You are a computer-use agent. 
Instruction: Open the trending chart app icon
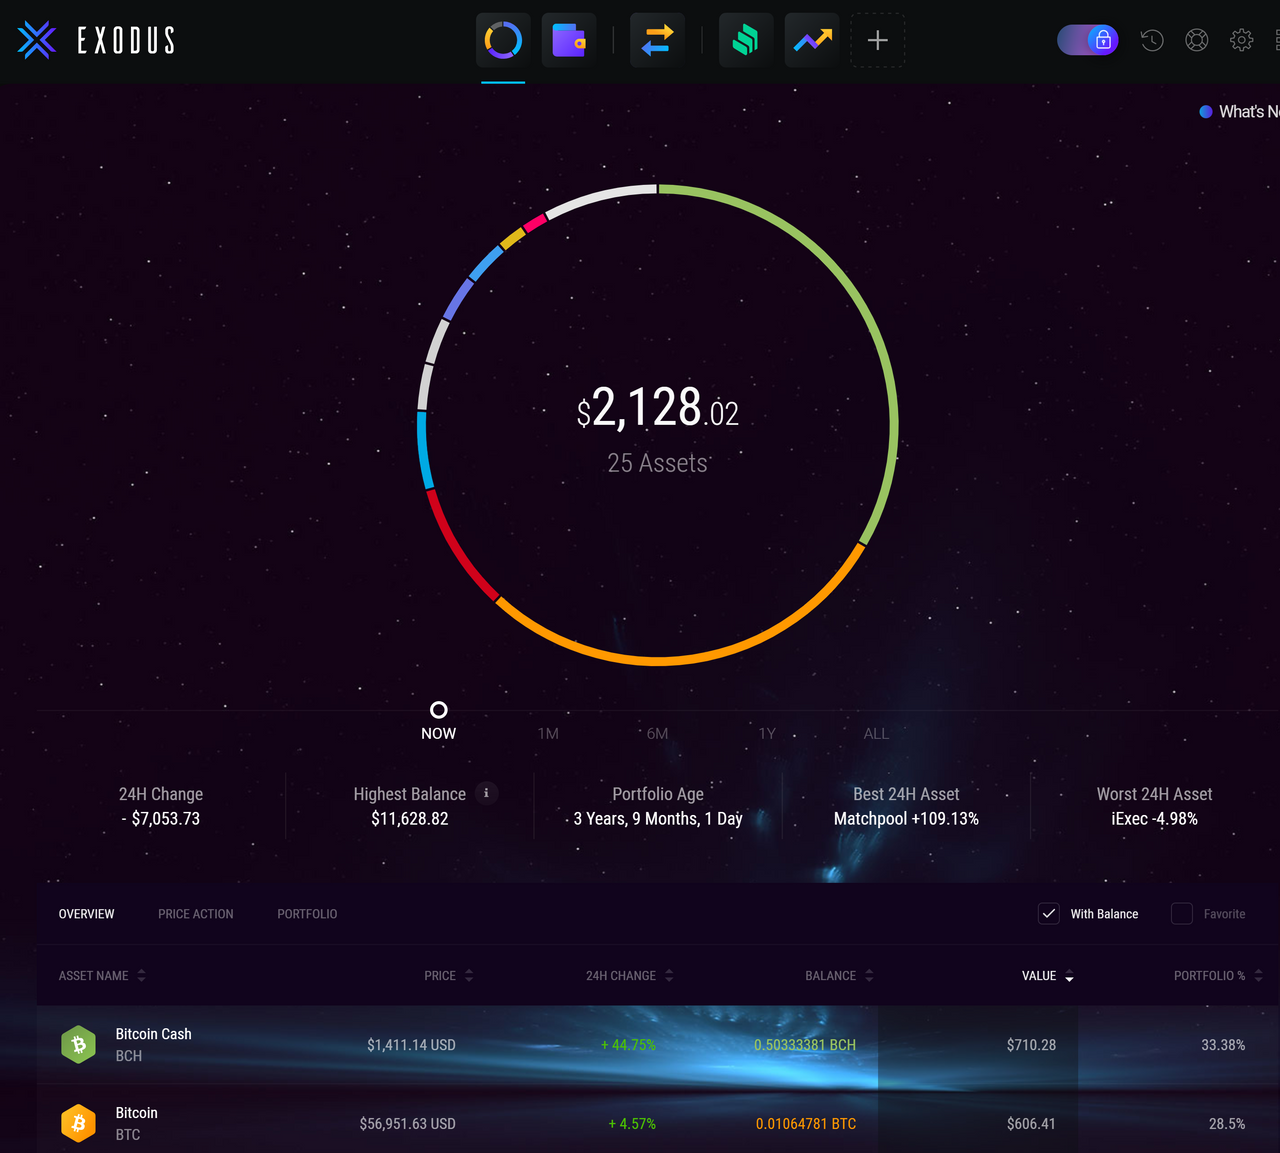point(812,41)
